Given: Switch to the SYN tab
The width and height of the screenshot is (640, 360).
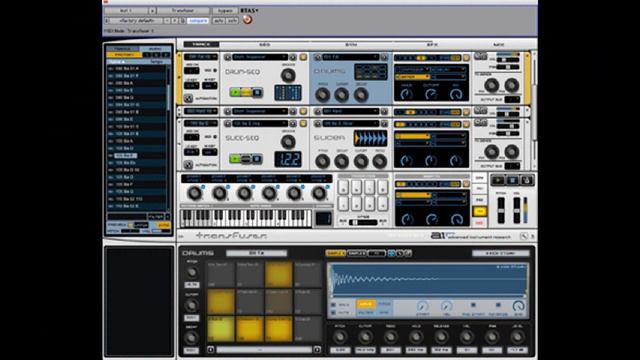Looking at the screenshot, I should click(351, 44).
